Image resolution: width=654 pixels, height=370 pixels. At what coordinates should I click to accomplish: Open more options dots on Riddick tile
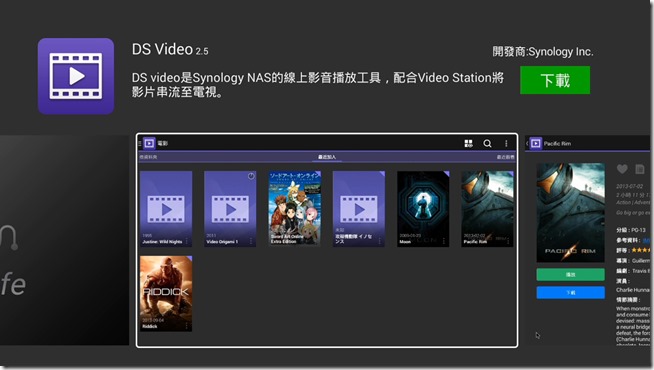pyautogui.click(x=187, y=326)
